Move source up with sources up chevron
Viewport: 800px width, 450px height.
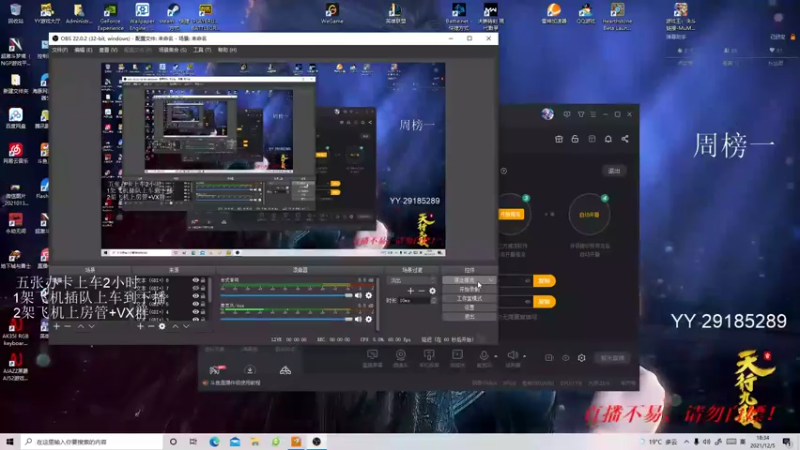tap(175, 326)
